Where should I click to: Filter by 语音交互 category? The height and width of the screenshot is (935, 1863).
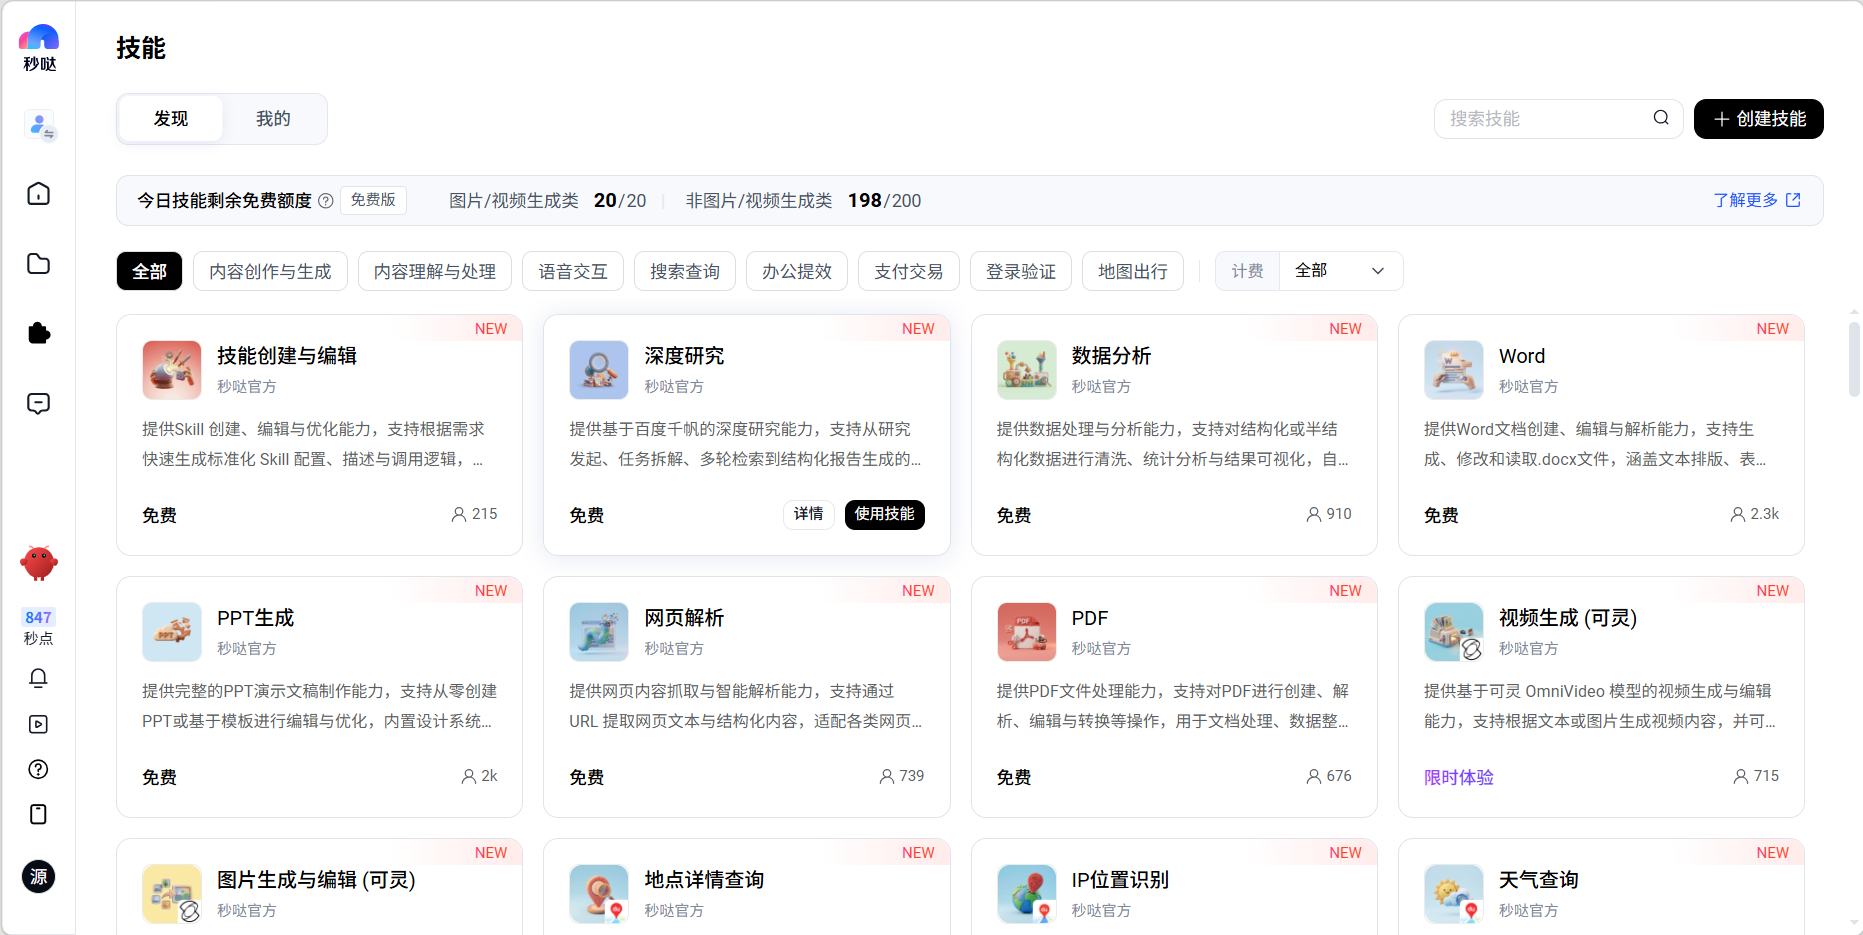click(573, 271)
